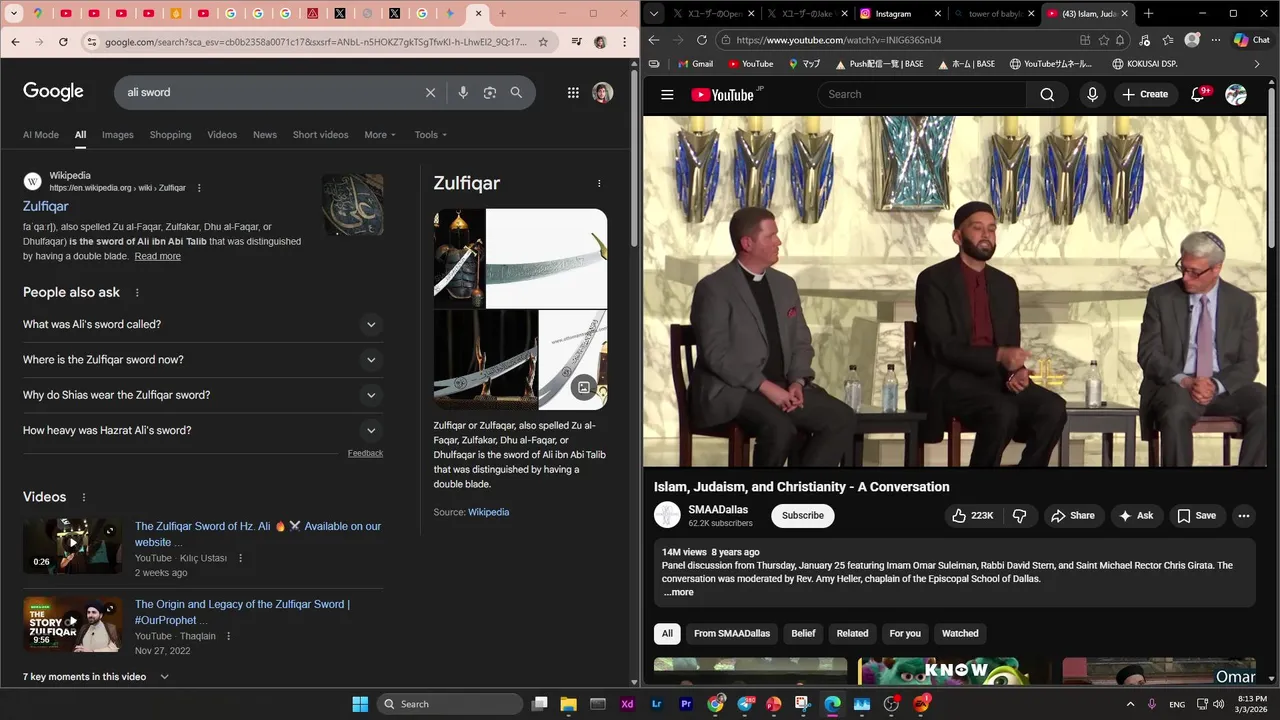Open the Google apps grid
Screen dimensions: 1280x720
(573, 92)
